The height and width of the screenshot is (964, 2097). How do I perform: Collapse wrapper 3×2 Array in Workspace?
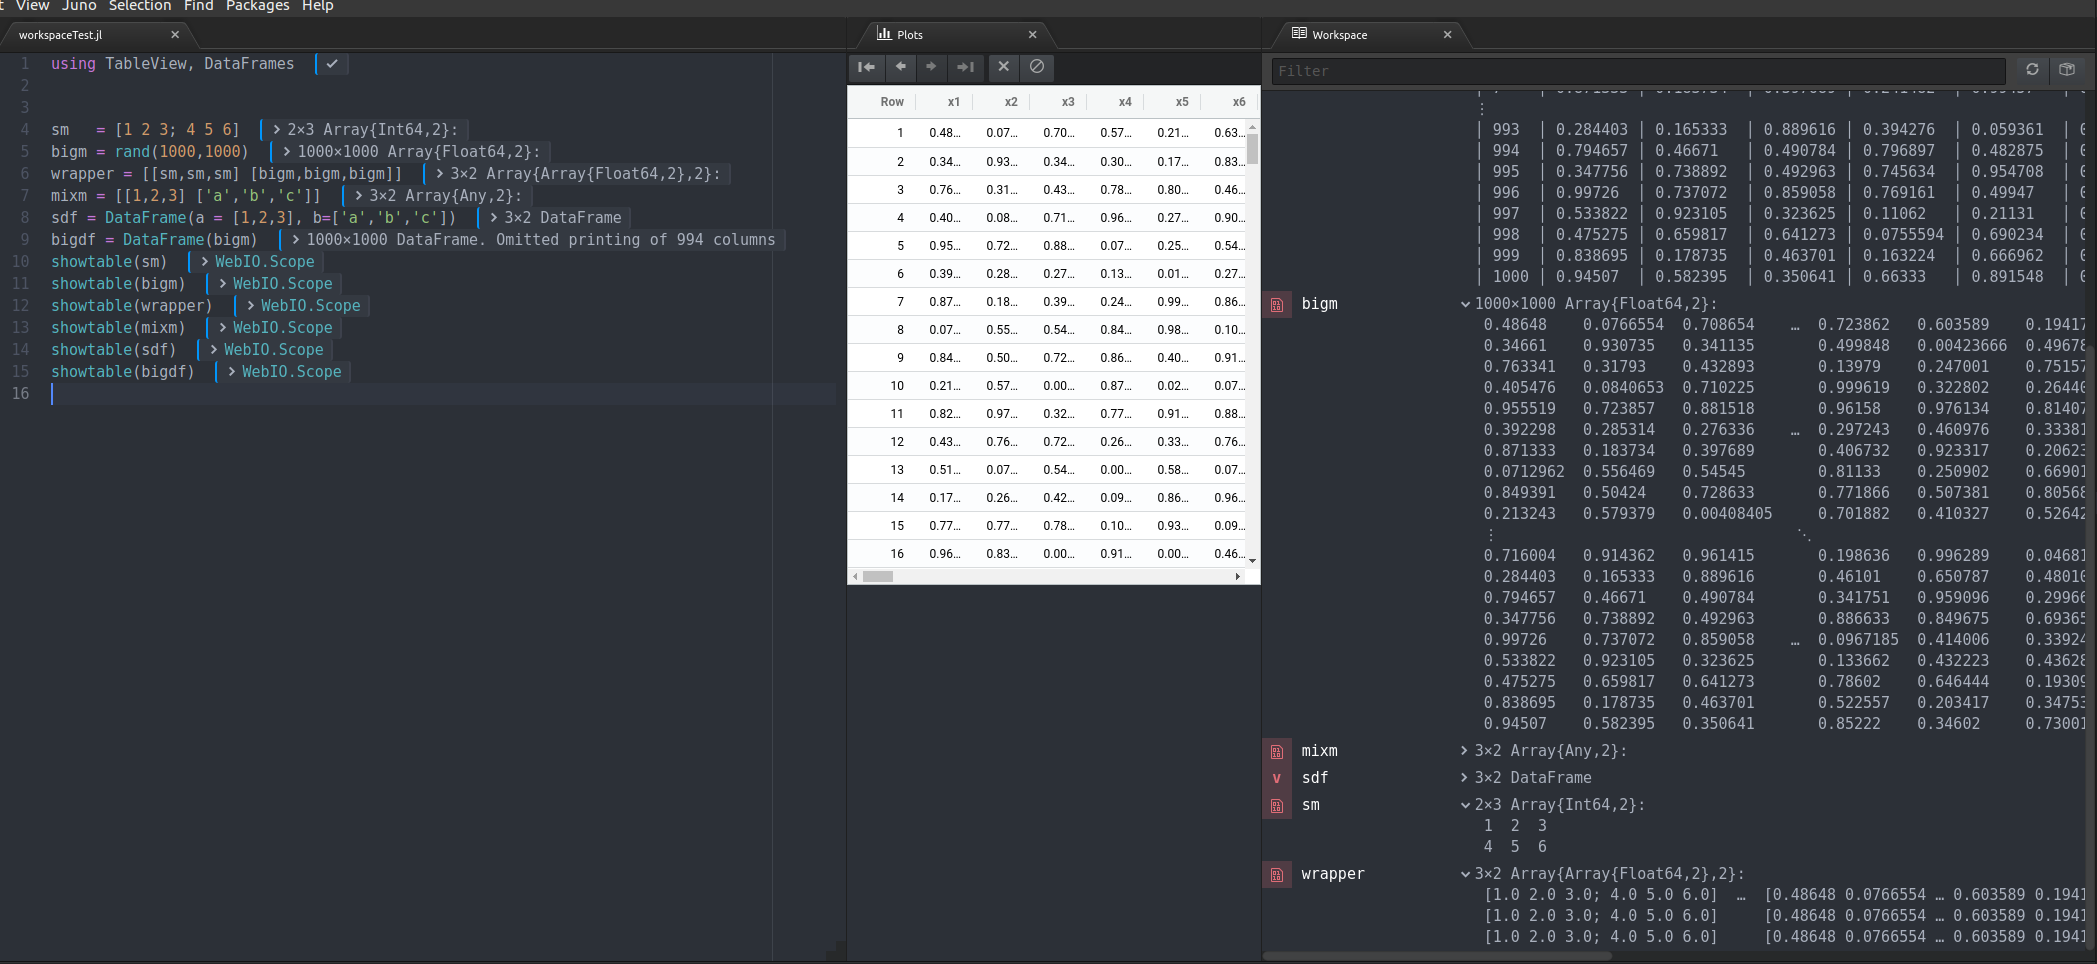1465,874
